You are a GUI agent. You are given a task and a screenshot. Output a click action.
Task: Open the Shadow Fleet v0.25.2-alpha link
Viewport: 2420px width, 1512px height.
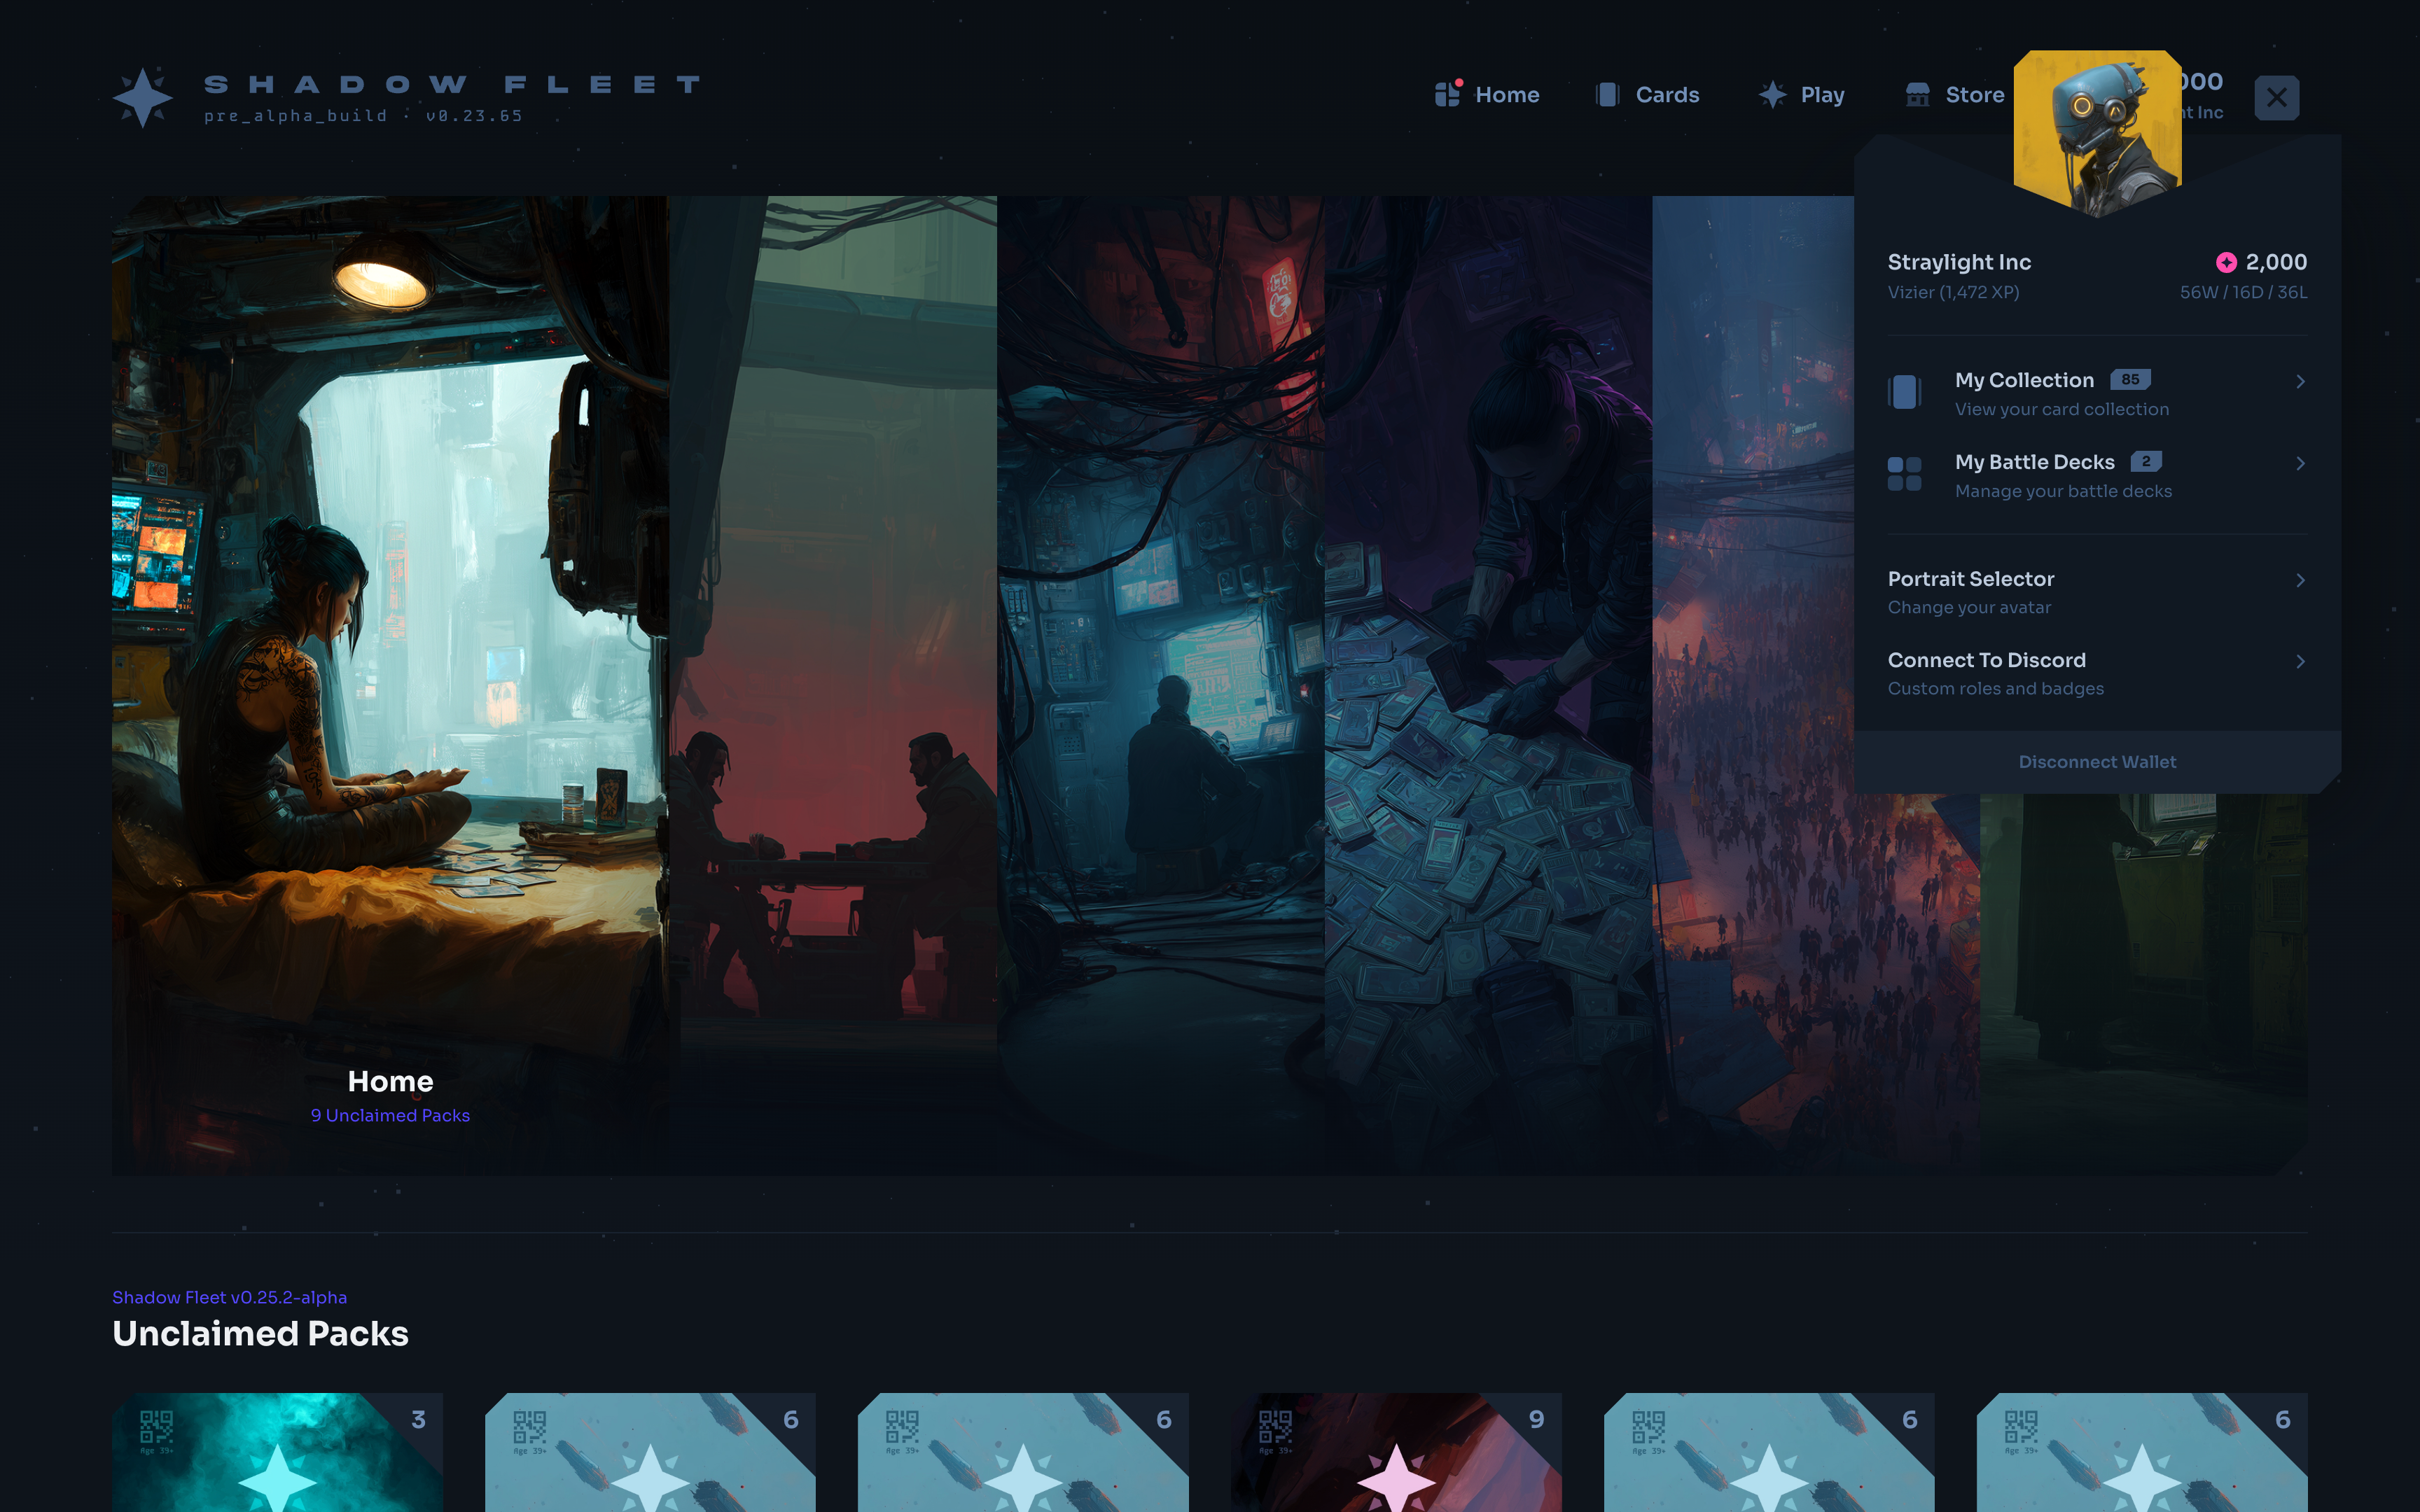click(229, 1297)
